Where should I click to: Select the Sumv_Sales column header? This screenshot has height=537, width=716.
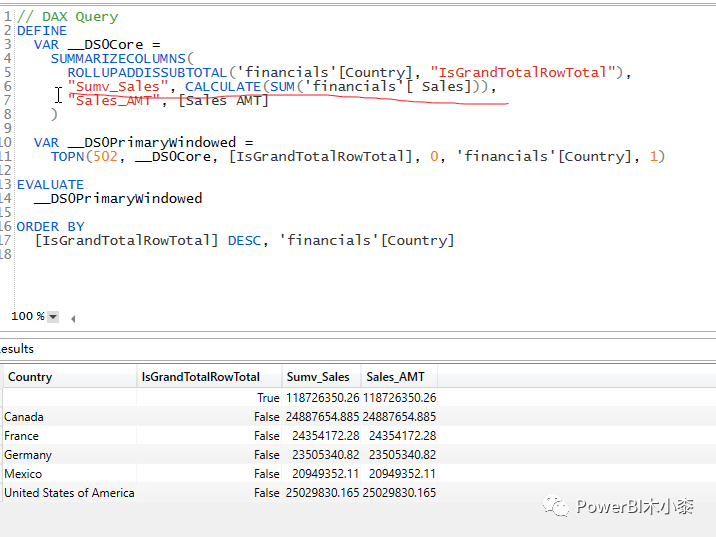(318, 377)
